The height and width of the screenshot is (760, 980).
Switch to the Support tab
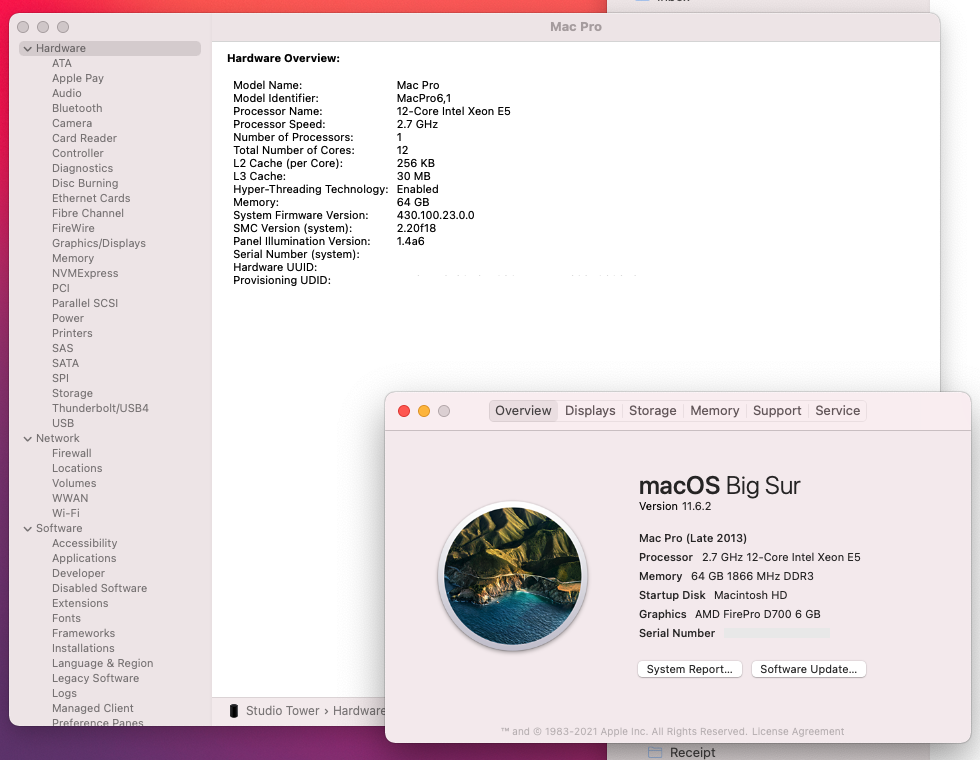point(777,411)
